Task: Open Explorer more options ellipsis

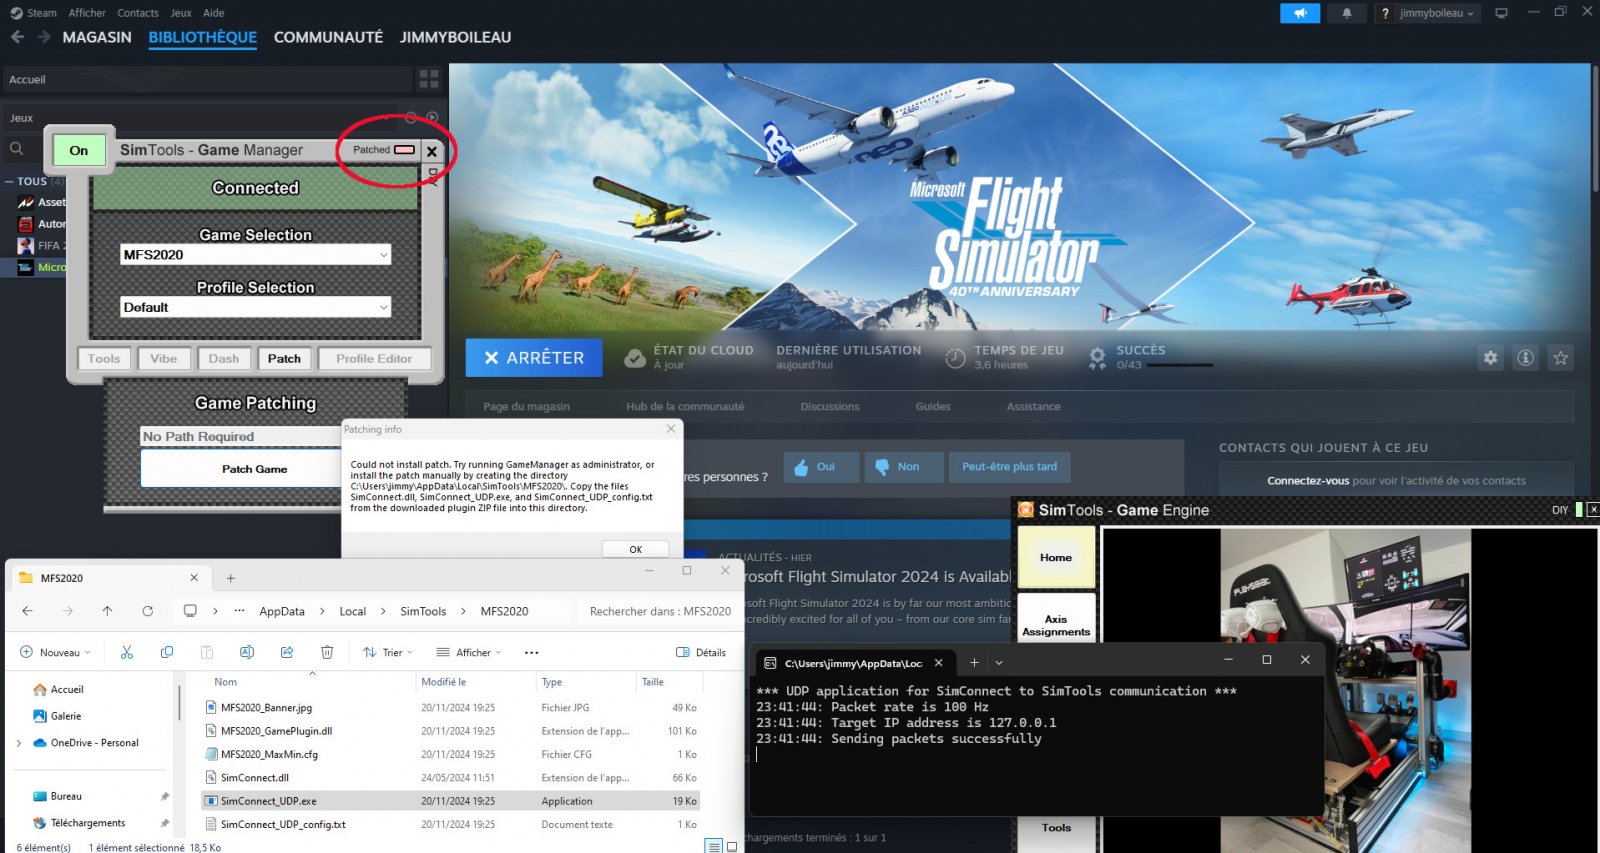Action: coord(532,652)
